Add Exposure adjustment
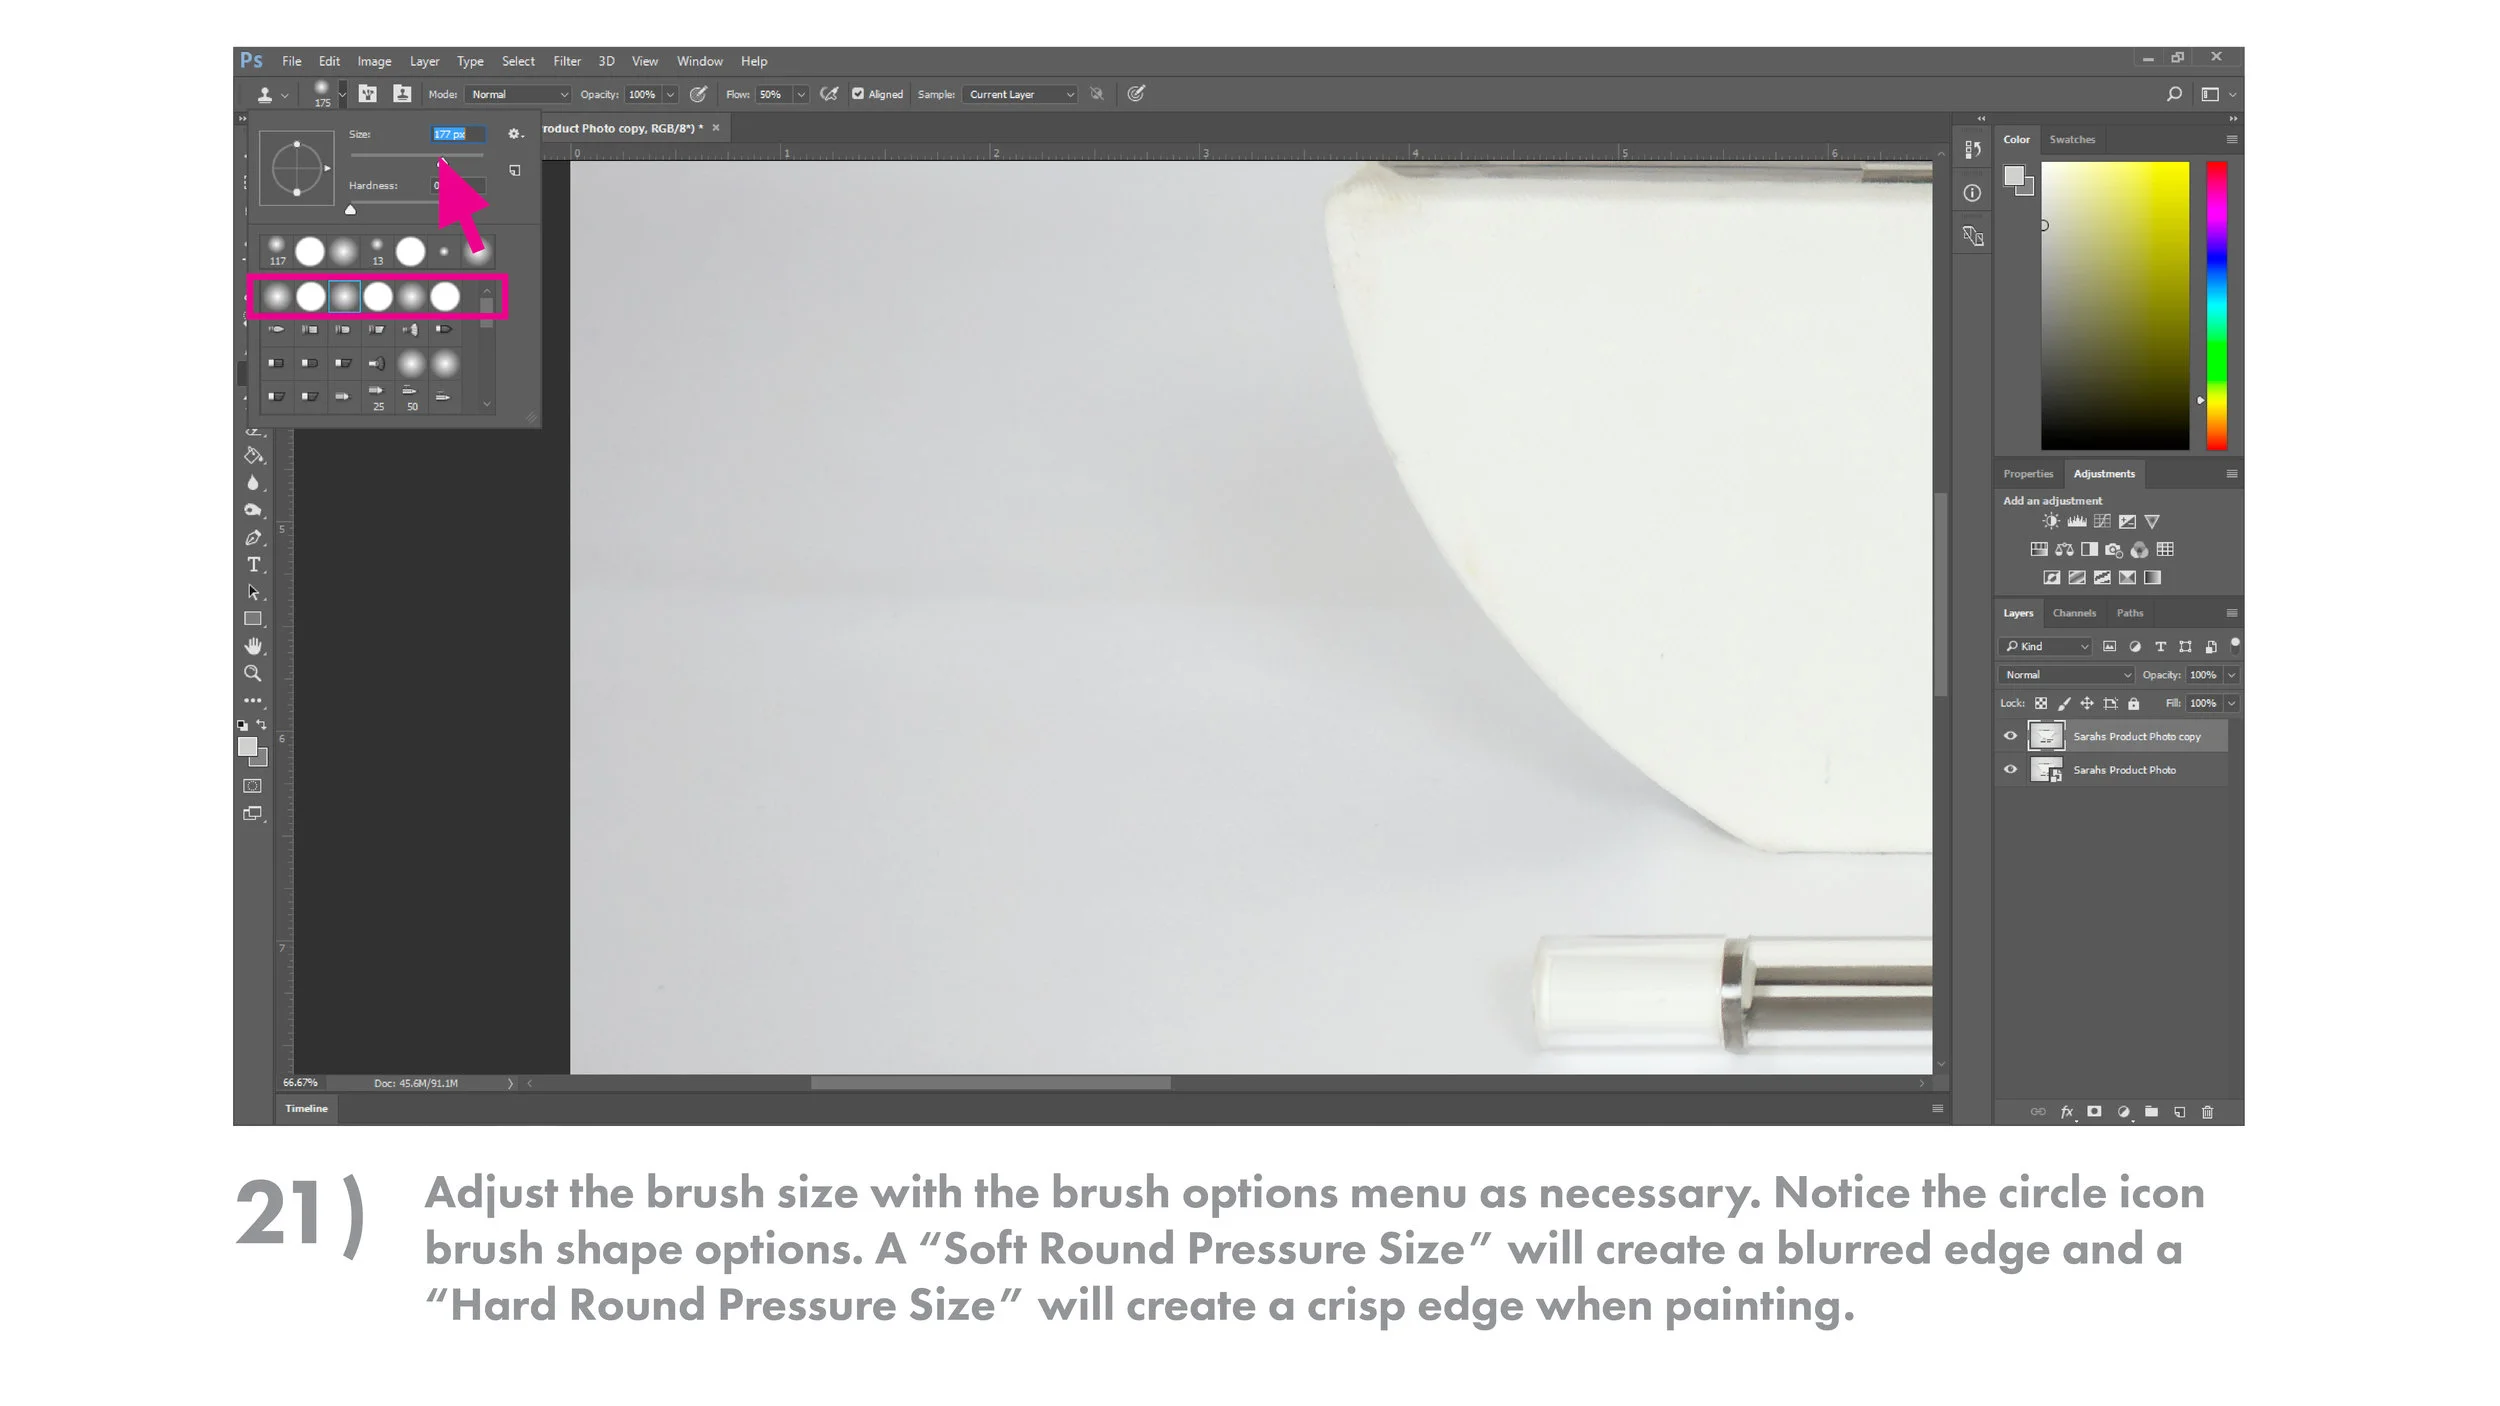 tap(2127, 522)
